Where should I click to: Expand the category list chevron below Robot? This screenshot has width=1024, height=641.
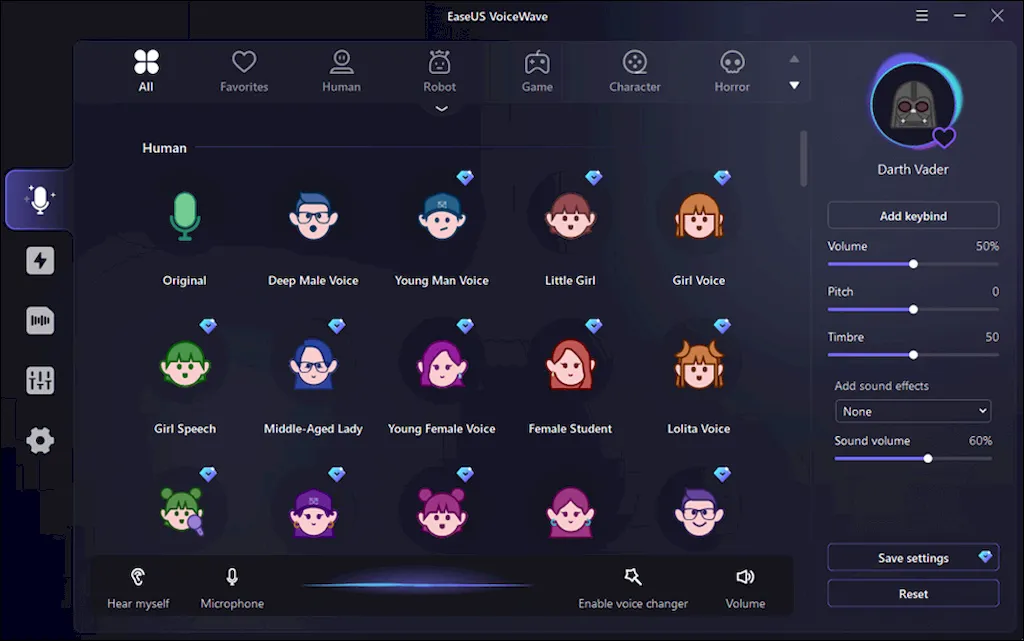(441, 108)
